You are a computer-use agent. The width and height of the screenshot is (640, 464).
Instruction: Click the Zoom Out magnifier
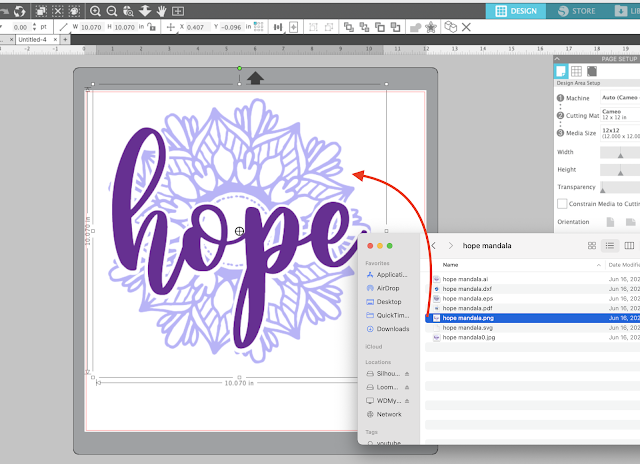[x=111, y=11]
